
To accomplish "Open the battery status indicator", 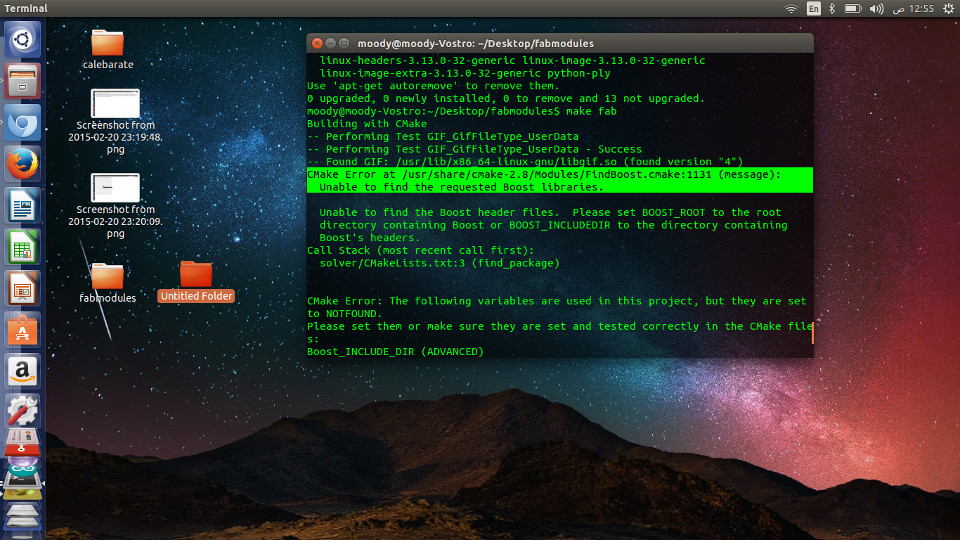I will click(853, 9).
